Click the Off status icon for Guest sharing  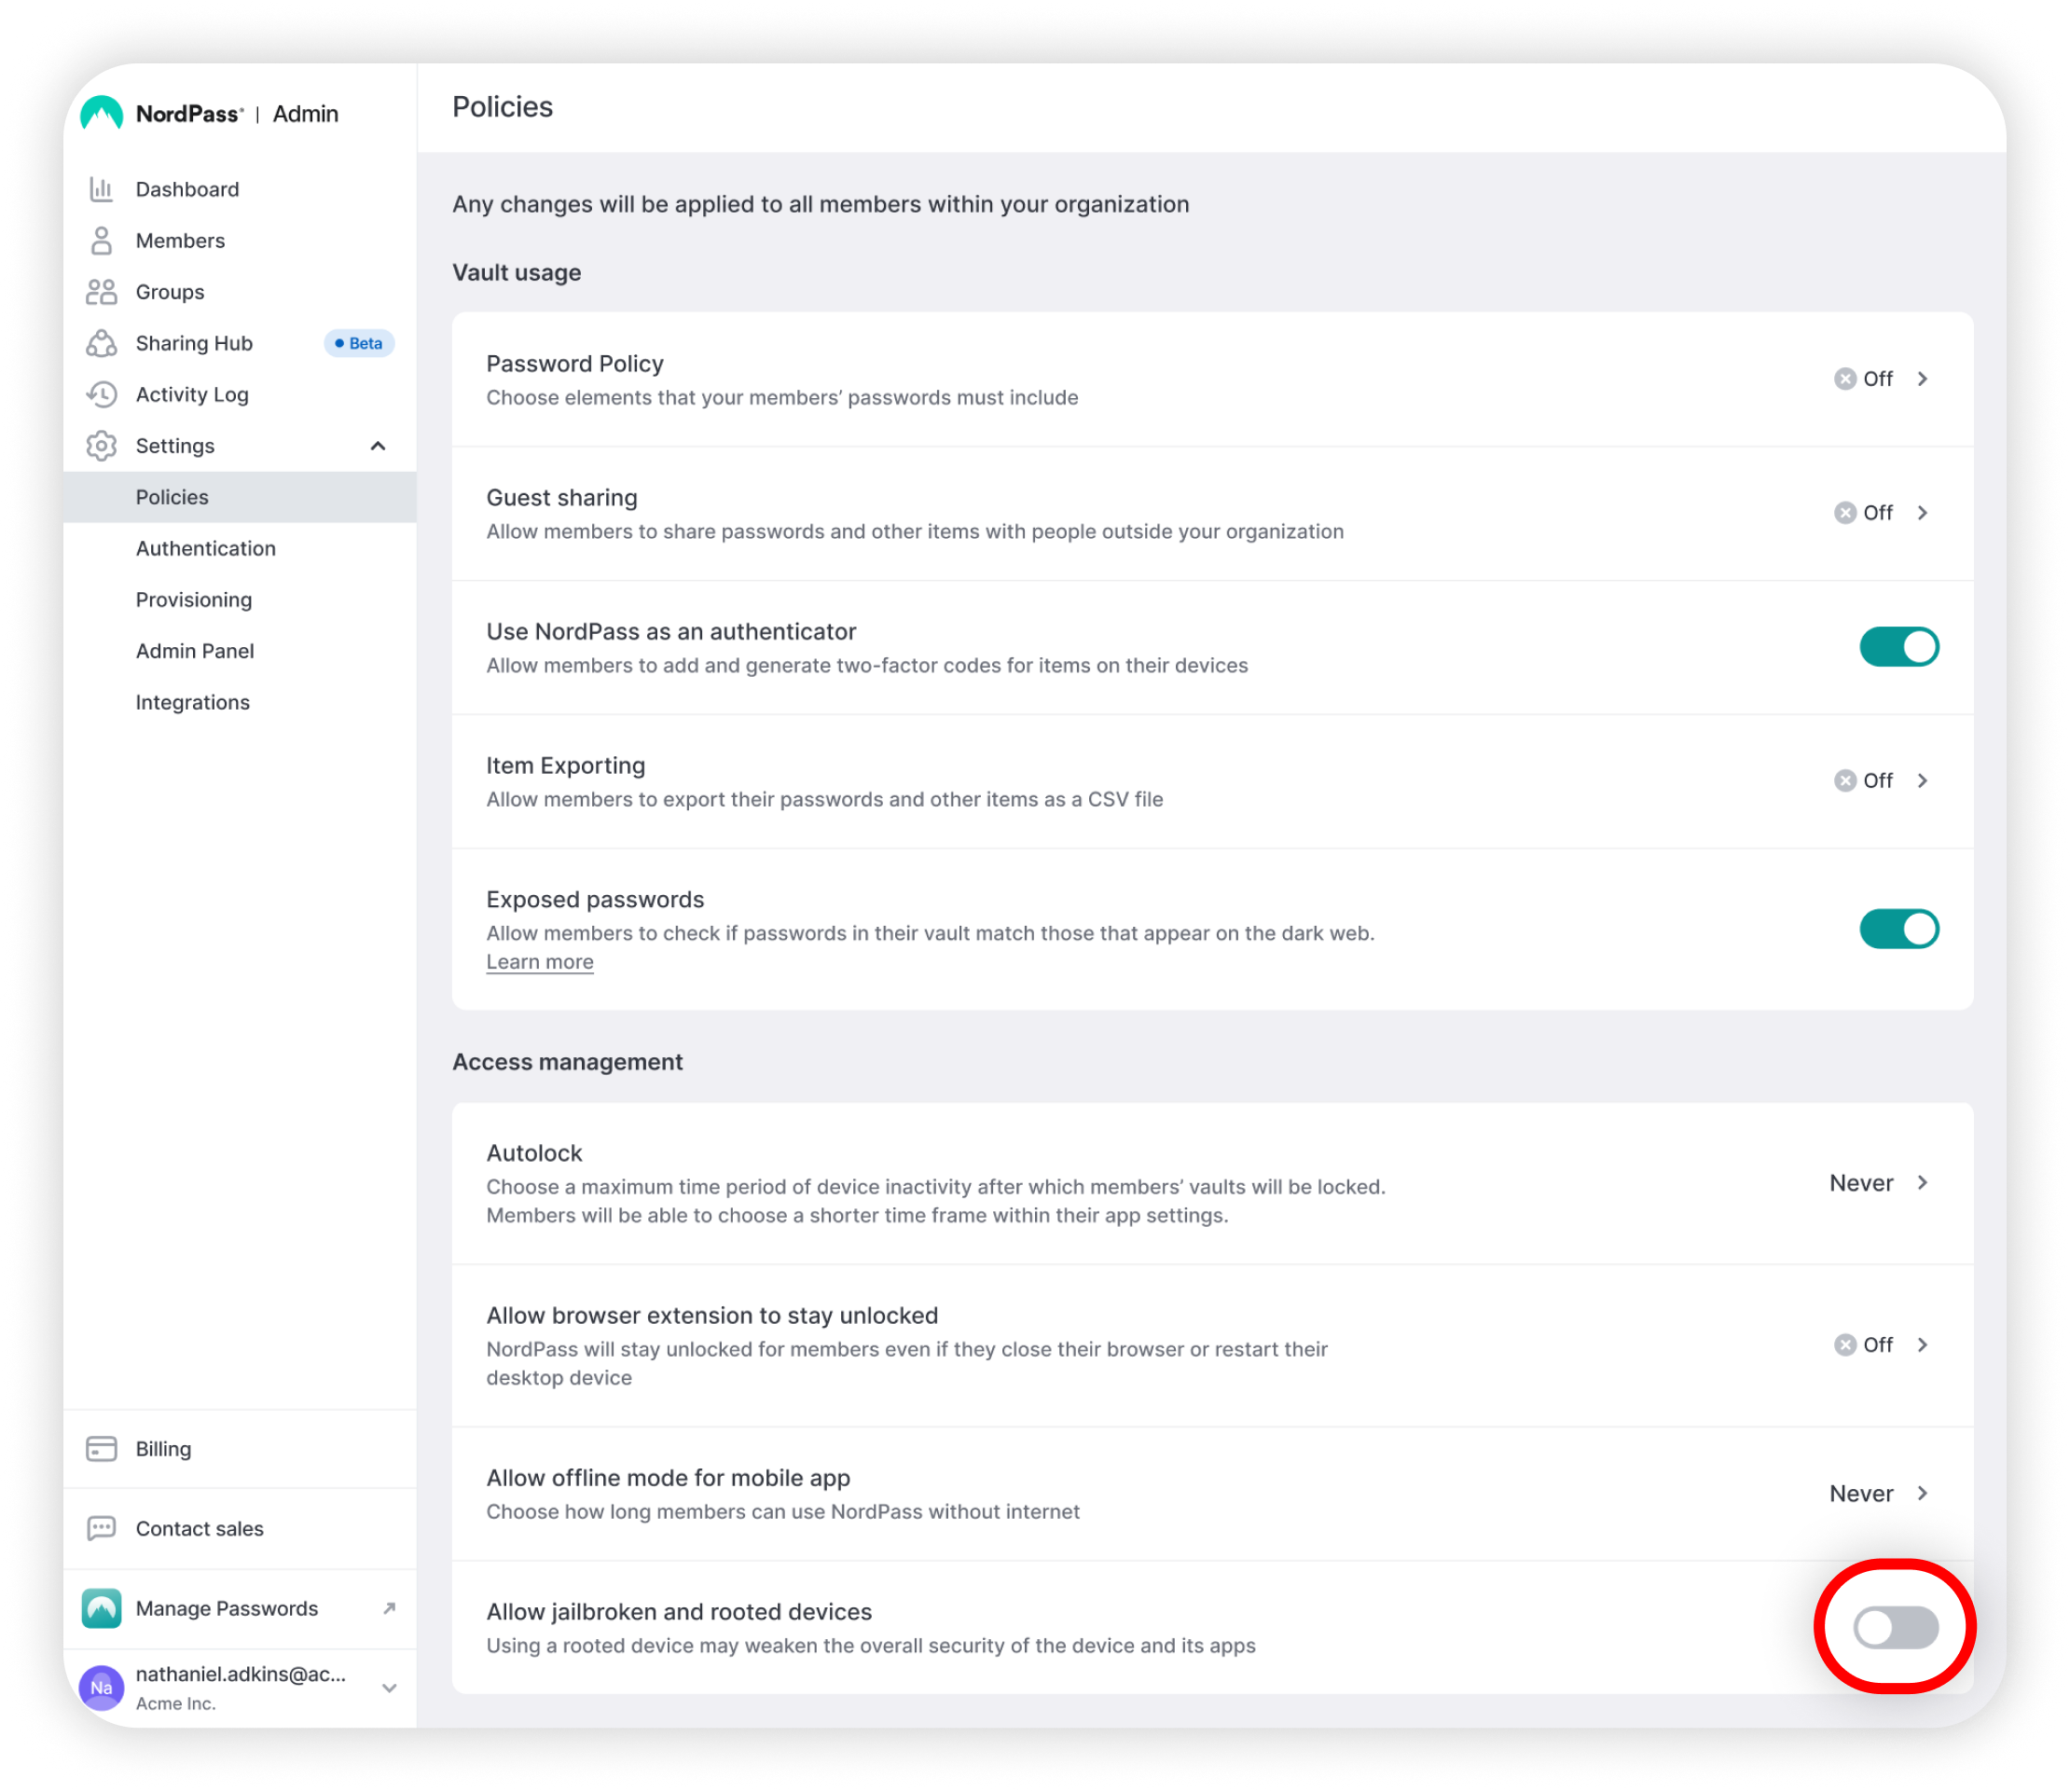(x=1845, y=513)
